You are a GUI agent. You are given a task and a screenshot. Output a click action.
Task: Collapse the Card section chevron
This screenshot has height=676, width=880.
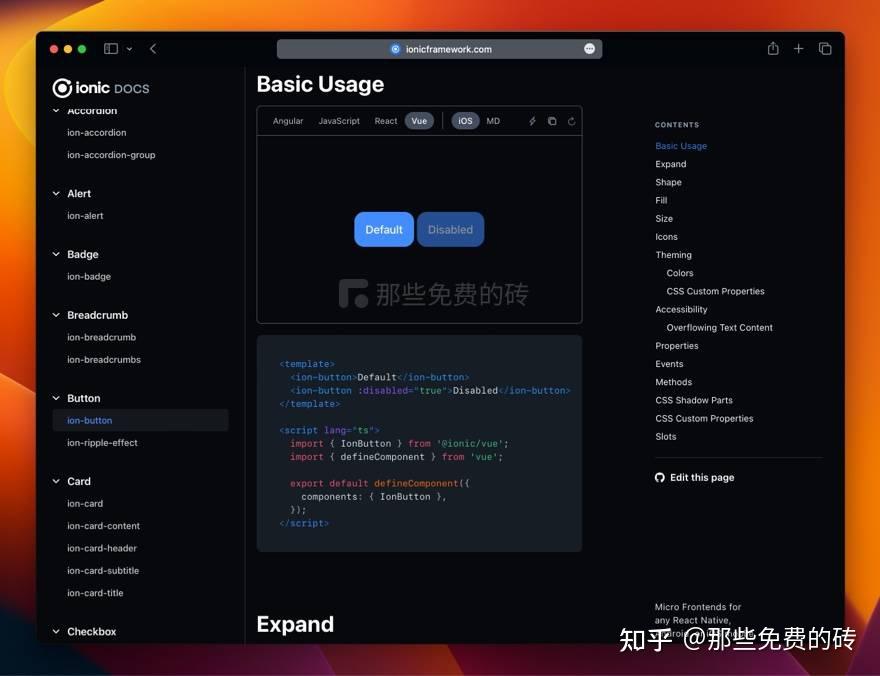57,481
